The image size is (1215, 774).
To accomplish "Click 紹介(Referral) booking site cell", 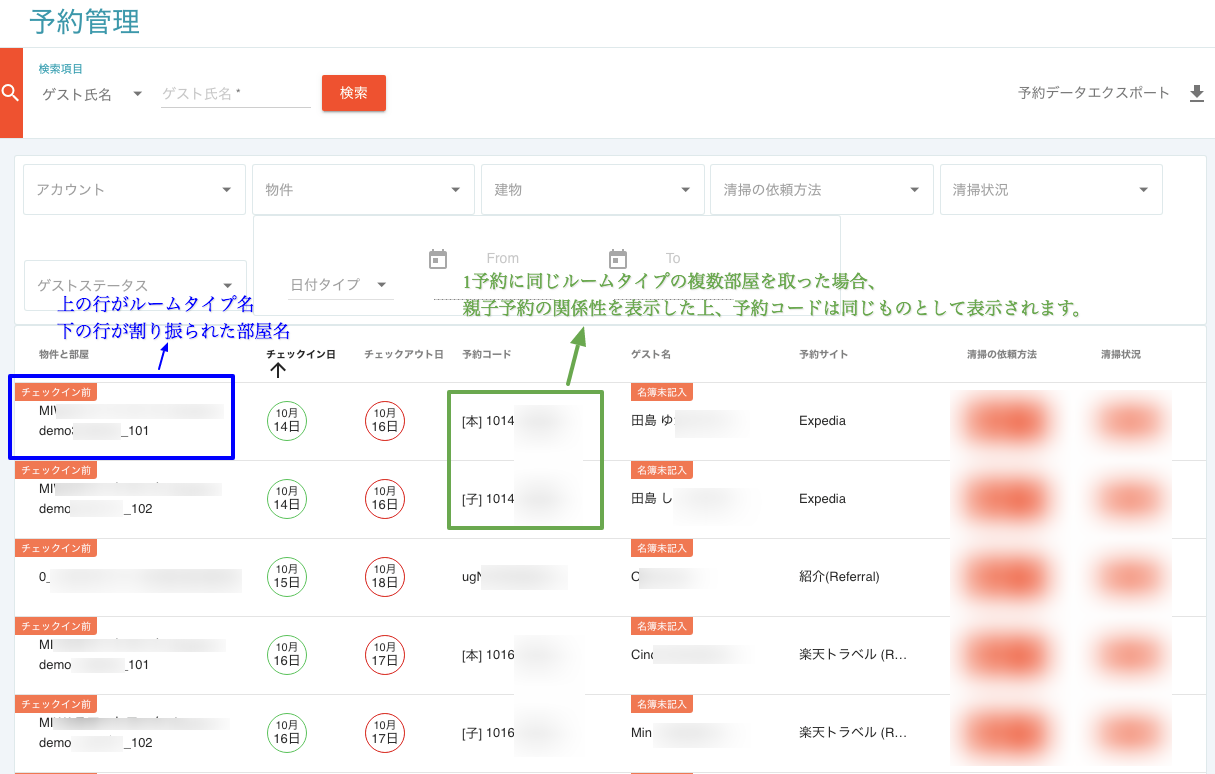I will 839,577.
